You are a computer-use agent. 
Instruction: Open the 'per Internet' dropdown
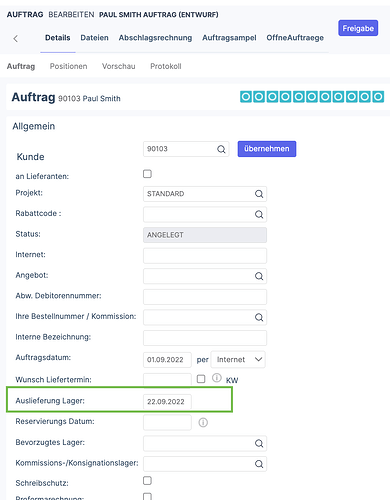(238, 360)
